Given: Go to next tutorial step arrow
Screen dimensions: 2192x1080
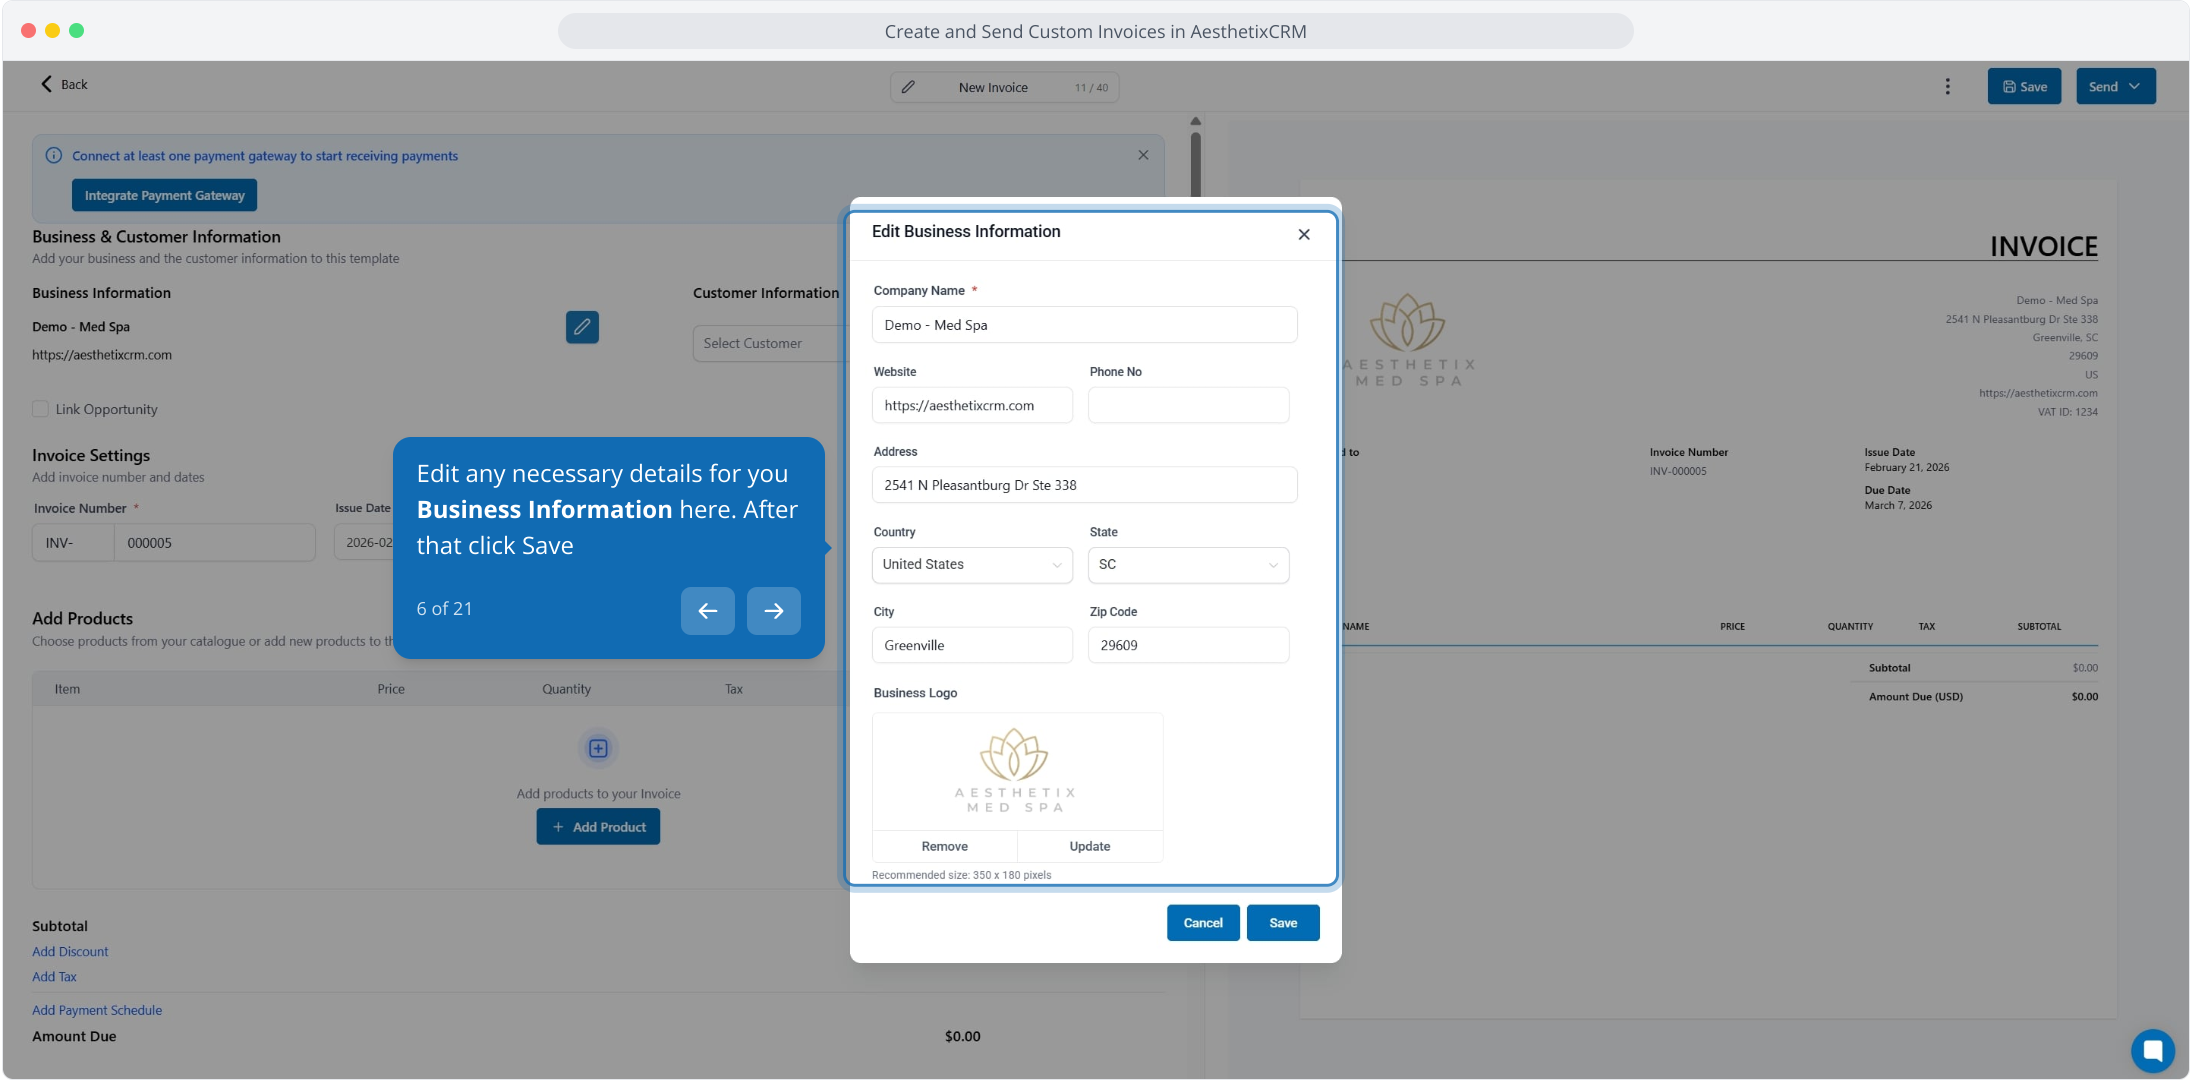Looking at the screenshot, I should coord(773,610).
